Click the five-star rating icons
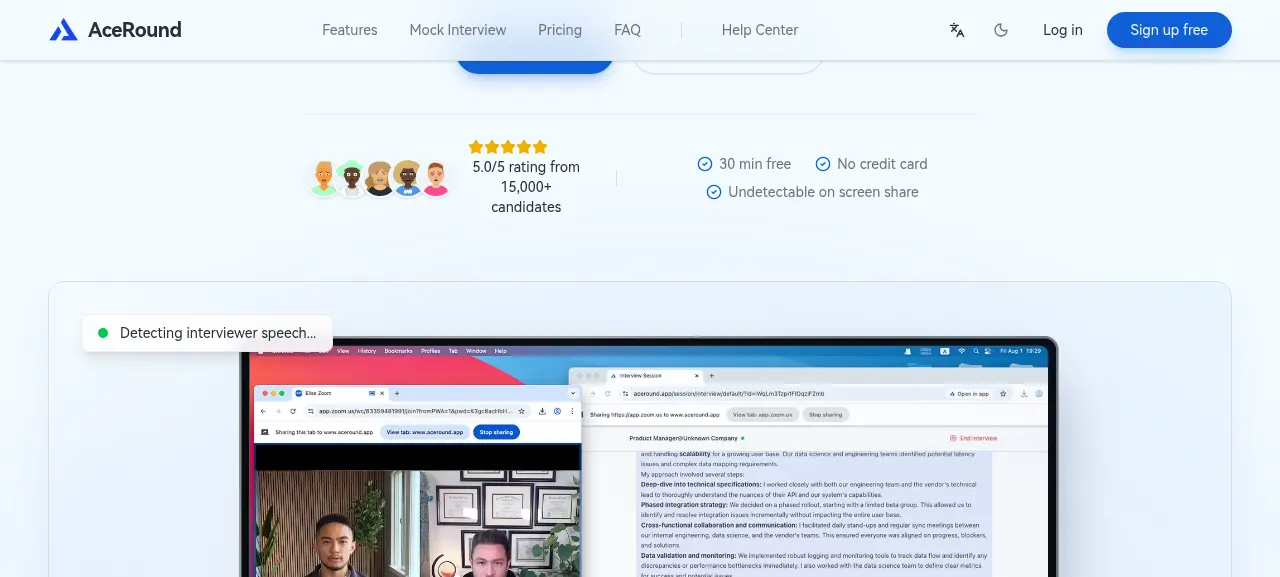The height and width of the screenshot is (577, 1280). tap(508, 147)
